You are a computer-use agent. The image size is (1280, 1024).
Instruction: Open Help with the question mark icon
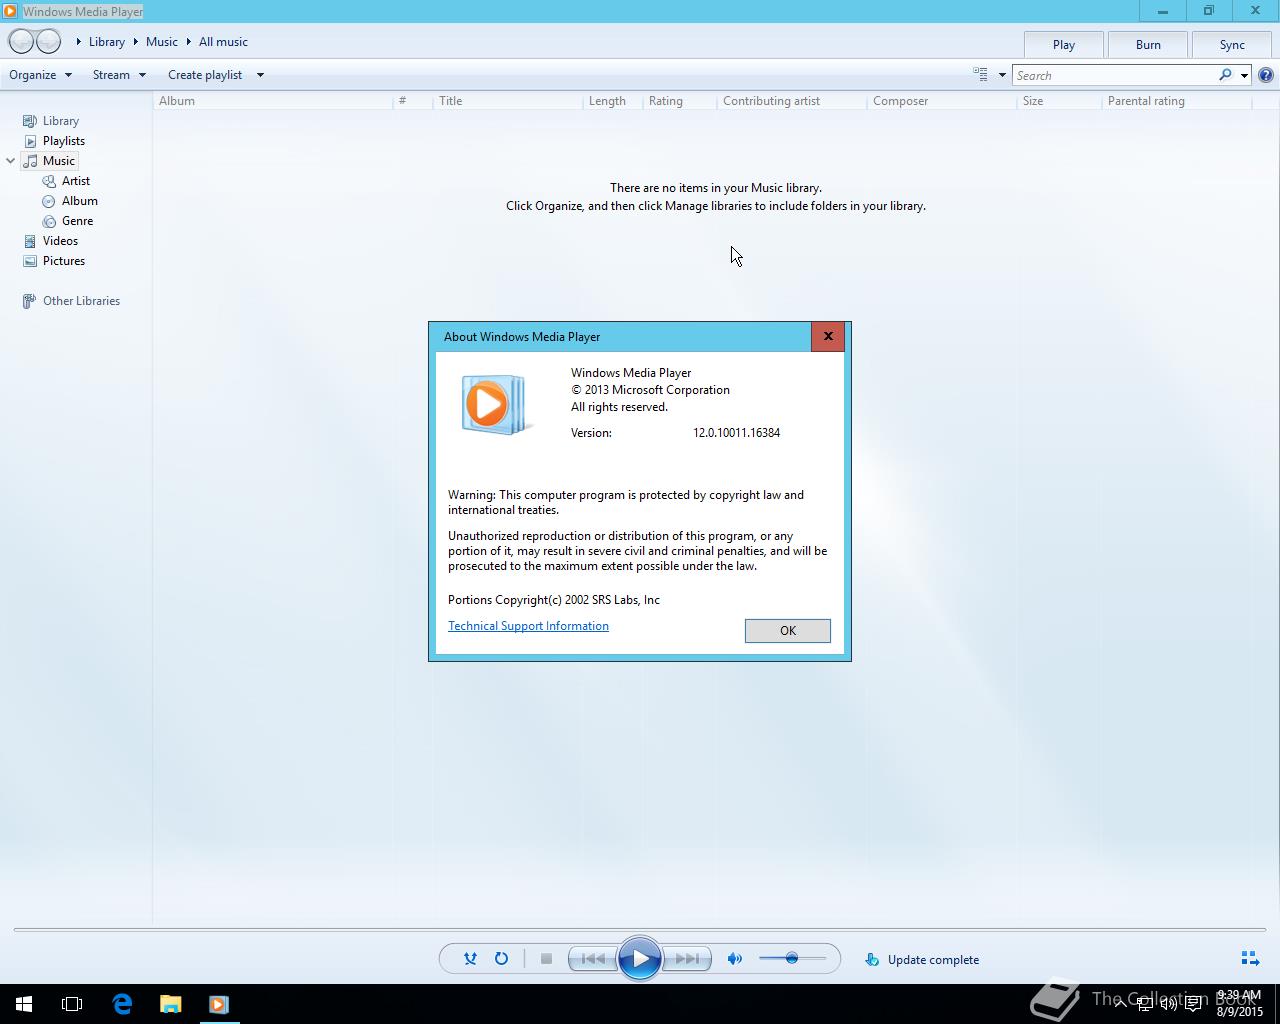coord(1266,75)
